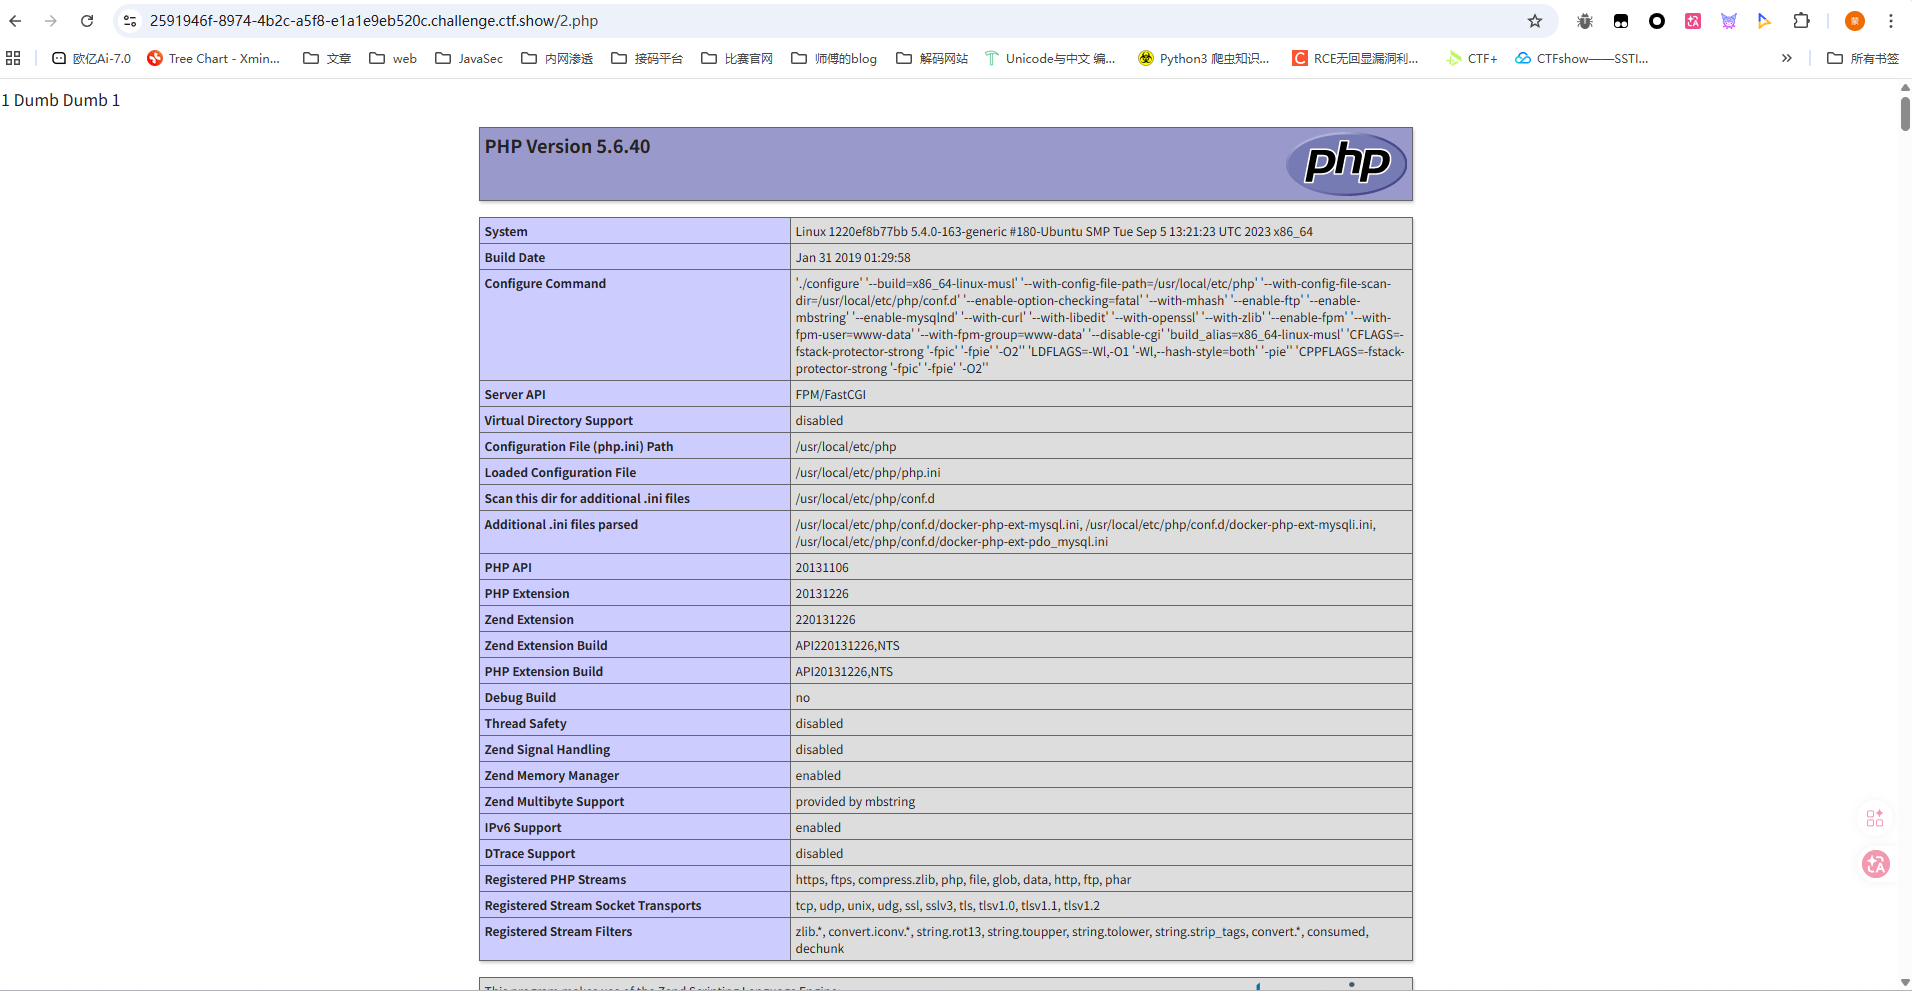Open the Unicode与中文 bookmark
This screenshot has width=1912, height=991.
[1050, 58]
